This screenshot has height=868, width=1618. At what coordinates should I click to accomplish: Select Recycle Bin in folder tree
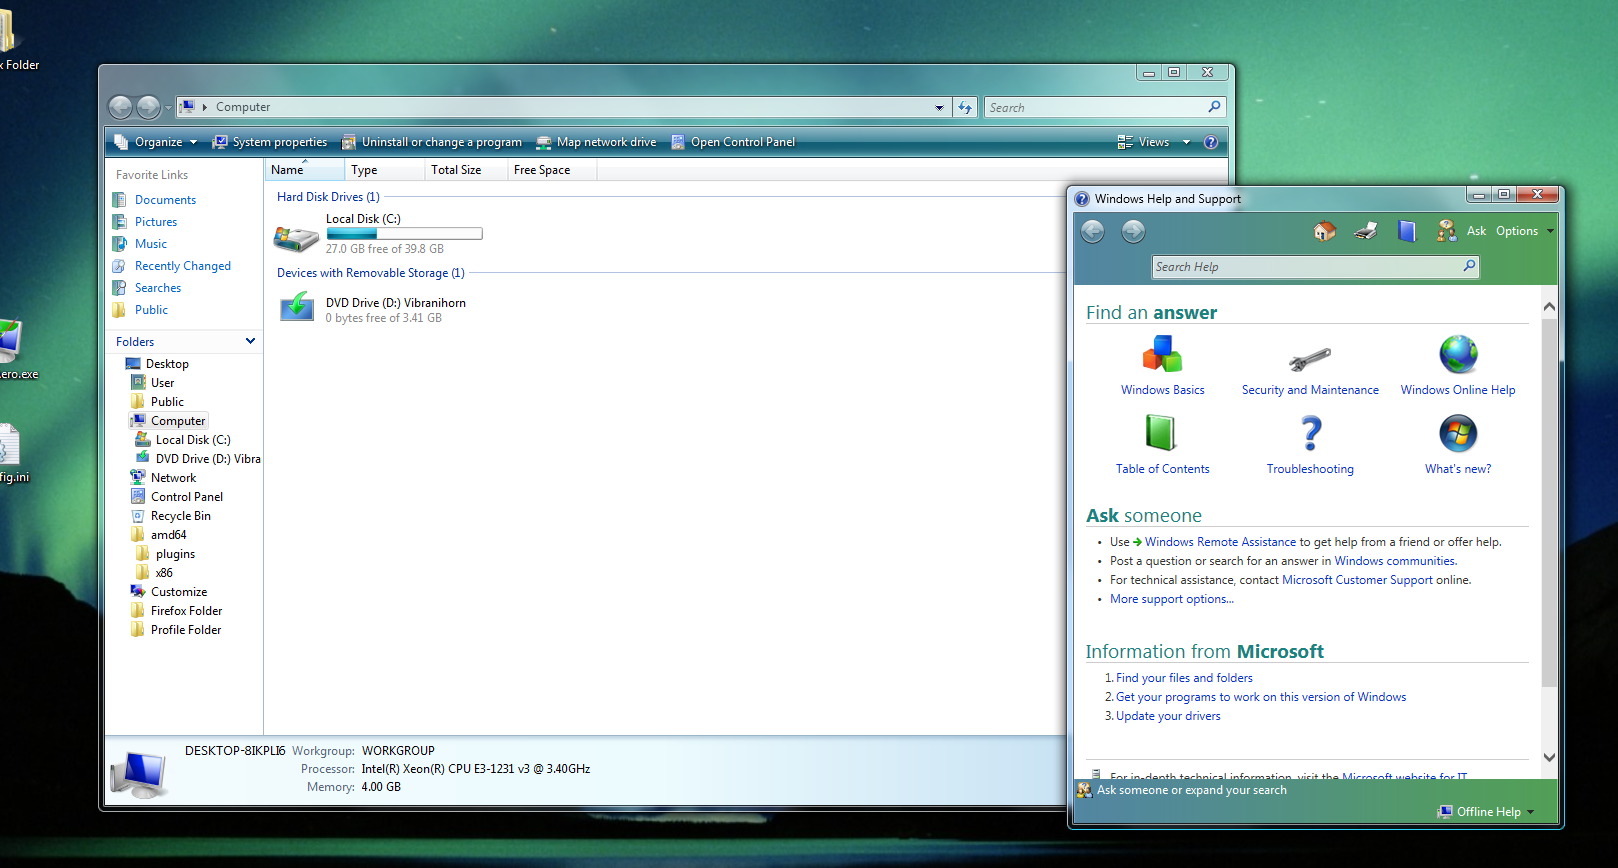[x=181, y=516]
